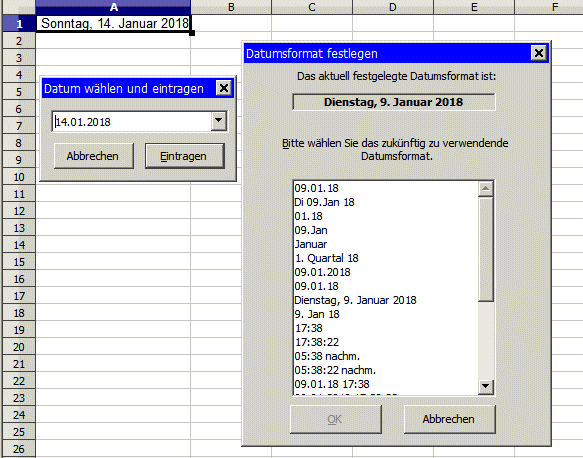The height and width of the screenshot is (458, 583).
Task: Click into the 14.01.2018 date input field
Action: 132,122
